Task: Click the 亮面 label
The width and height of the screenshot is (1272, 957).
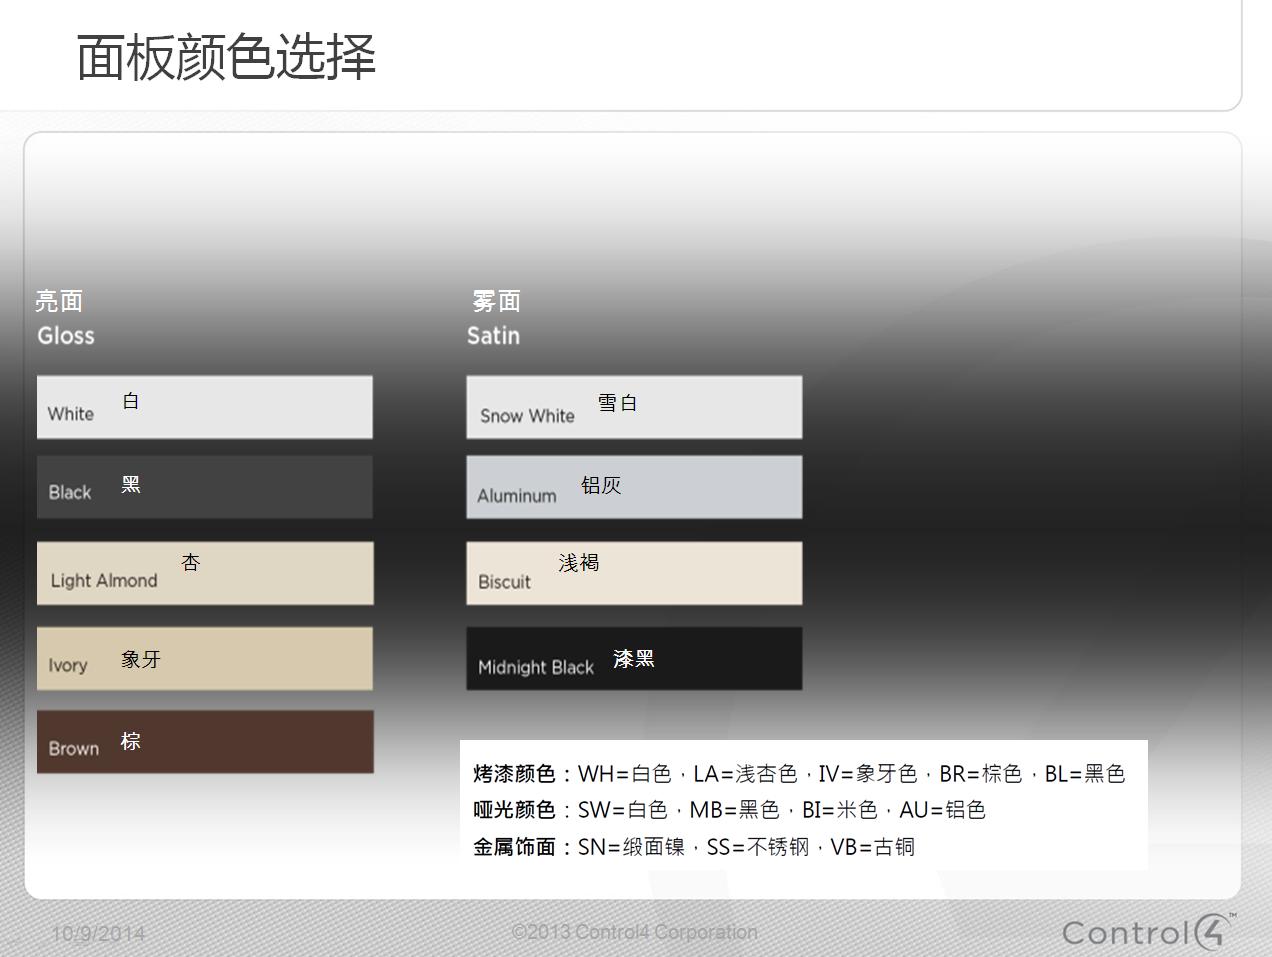Action: pyautogui.click(x=59, y=301)
